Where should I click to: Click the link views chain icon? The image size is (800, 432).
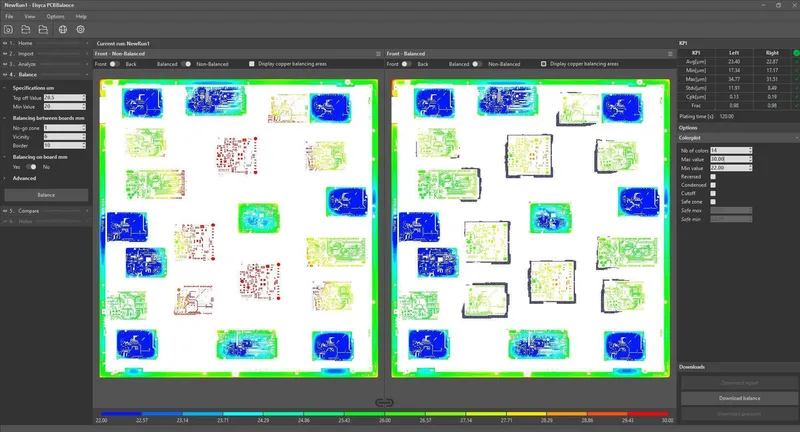[384, 402]
